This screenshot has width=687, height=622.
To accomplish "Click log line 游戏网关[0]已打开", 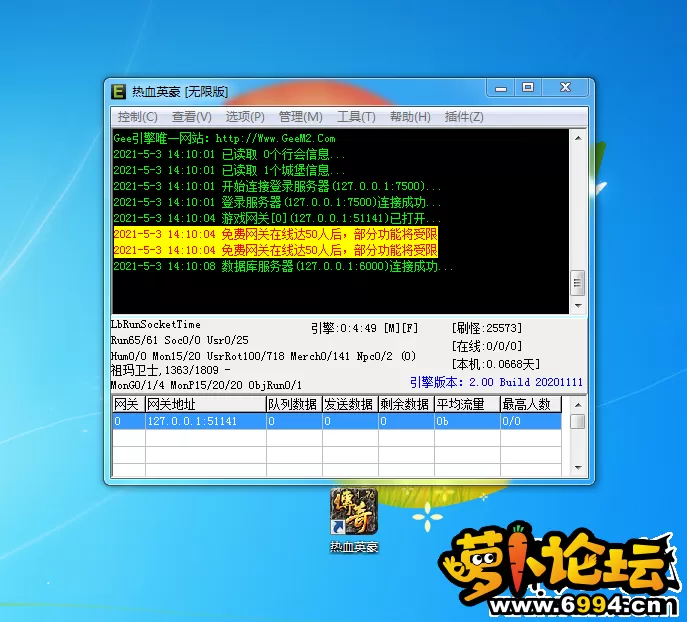I will 277,218.
